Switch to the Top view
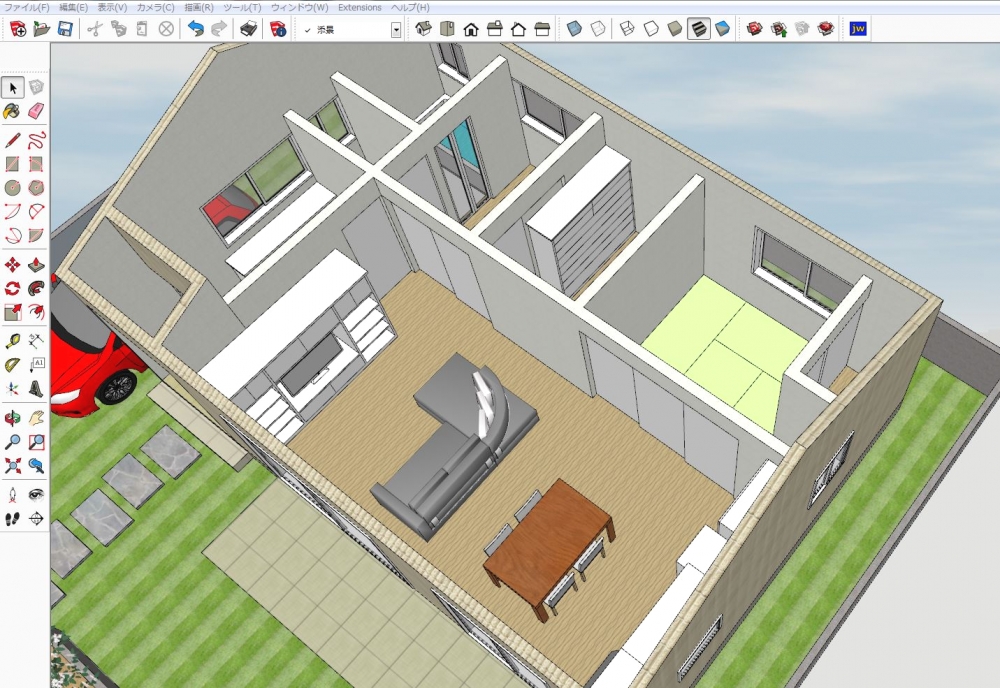This screenshot has height=688, width=1000. [x=447, y=29]
